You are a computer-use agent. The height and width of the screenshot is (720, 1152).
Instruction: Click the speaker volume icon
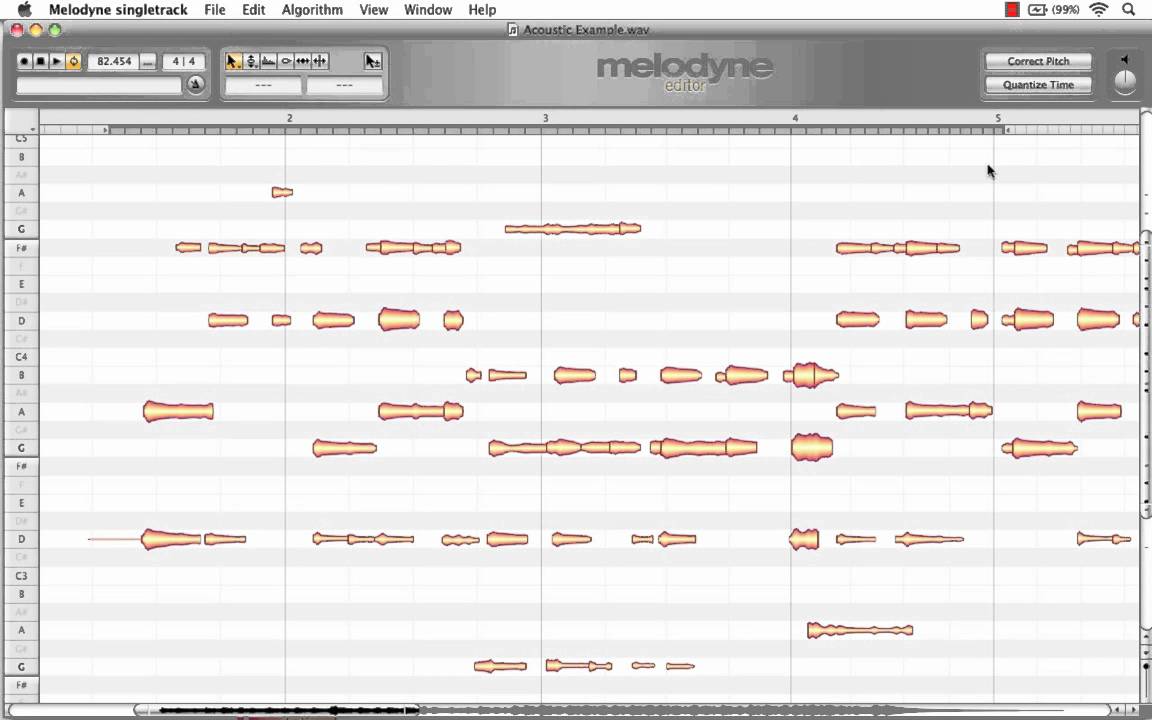pos(1125,59)
